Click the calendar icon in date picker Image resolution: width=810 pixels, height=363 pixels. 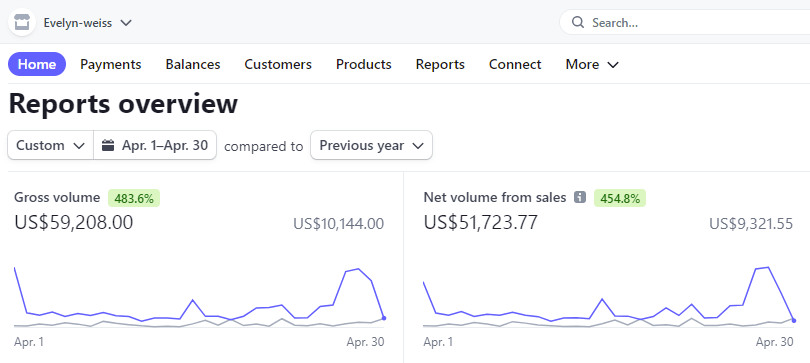pos(107,145)
